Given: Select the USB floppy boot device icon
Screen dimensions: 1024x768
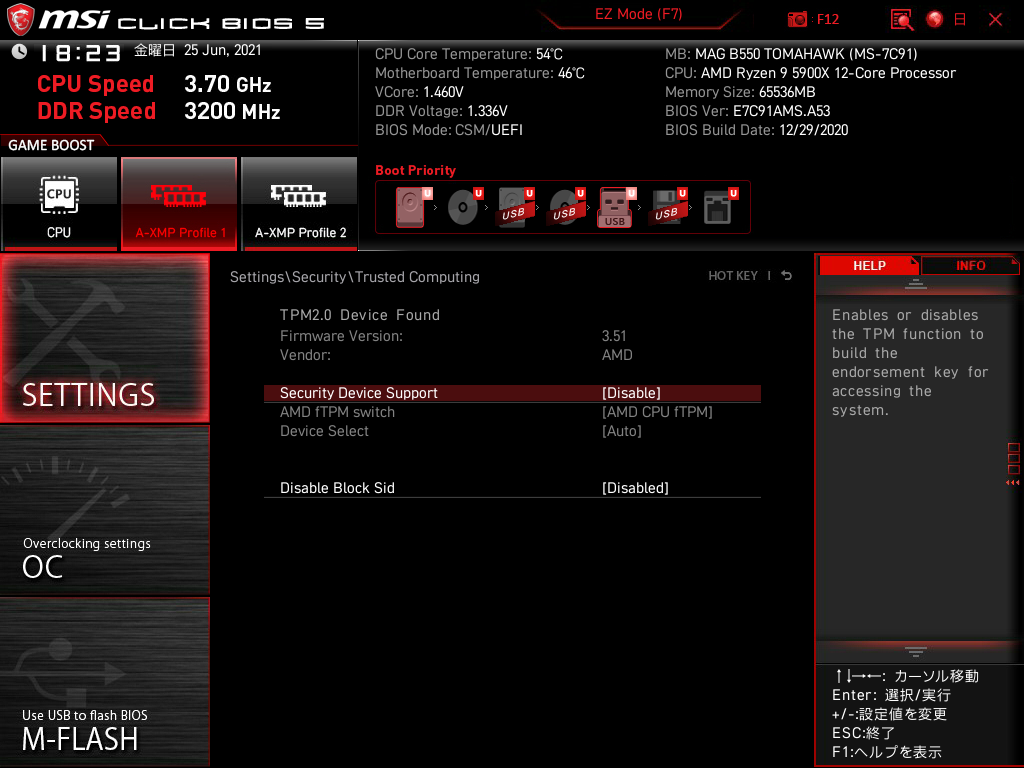Looking at the screenshot, I should (x=668, y=207).
